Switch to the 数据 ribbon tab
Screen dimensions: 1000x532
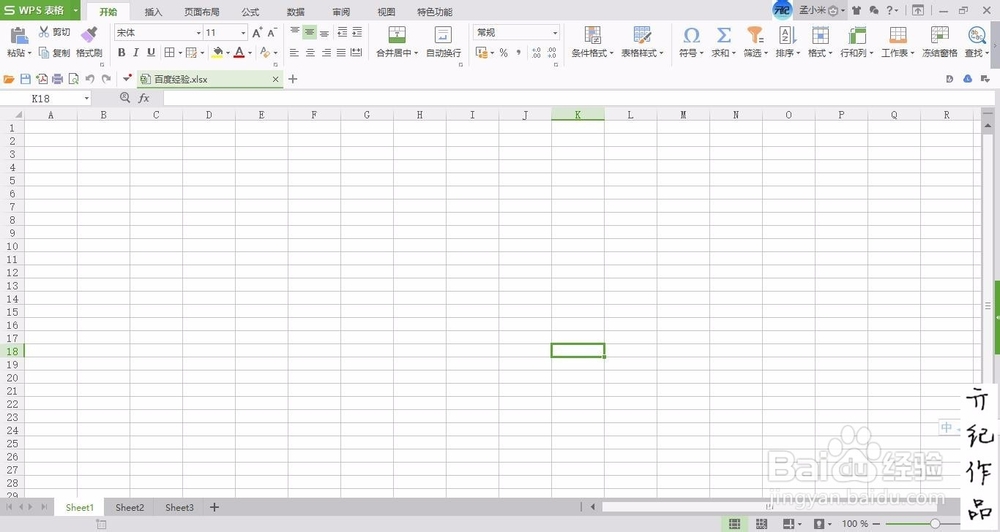pos(295,11)
